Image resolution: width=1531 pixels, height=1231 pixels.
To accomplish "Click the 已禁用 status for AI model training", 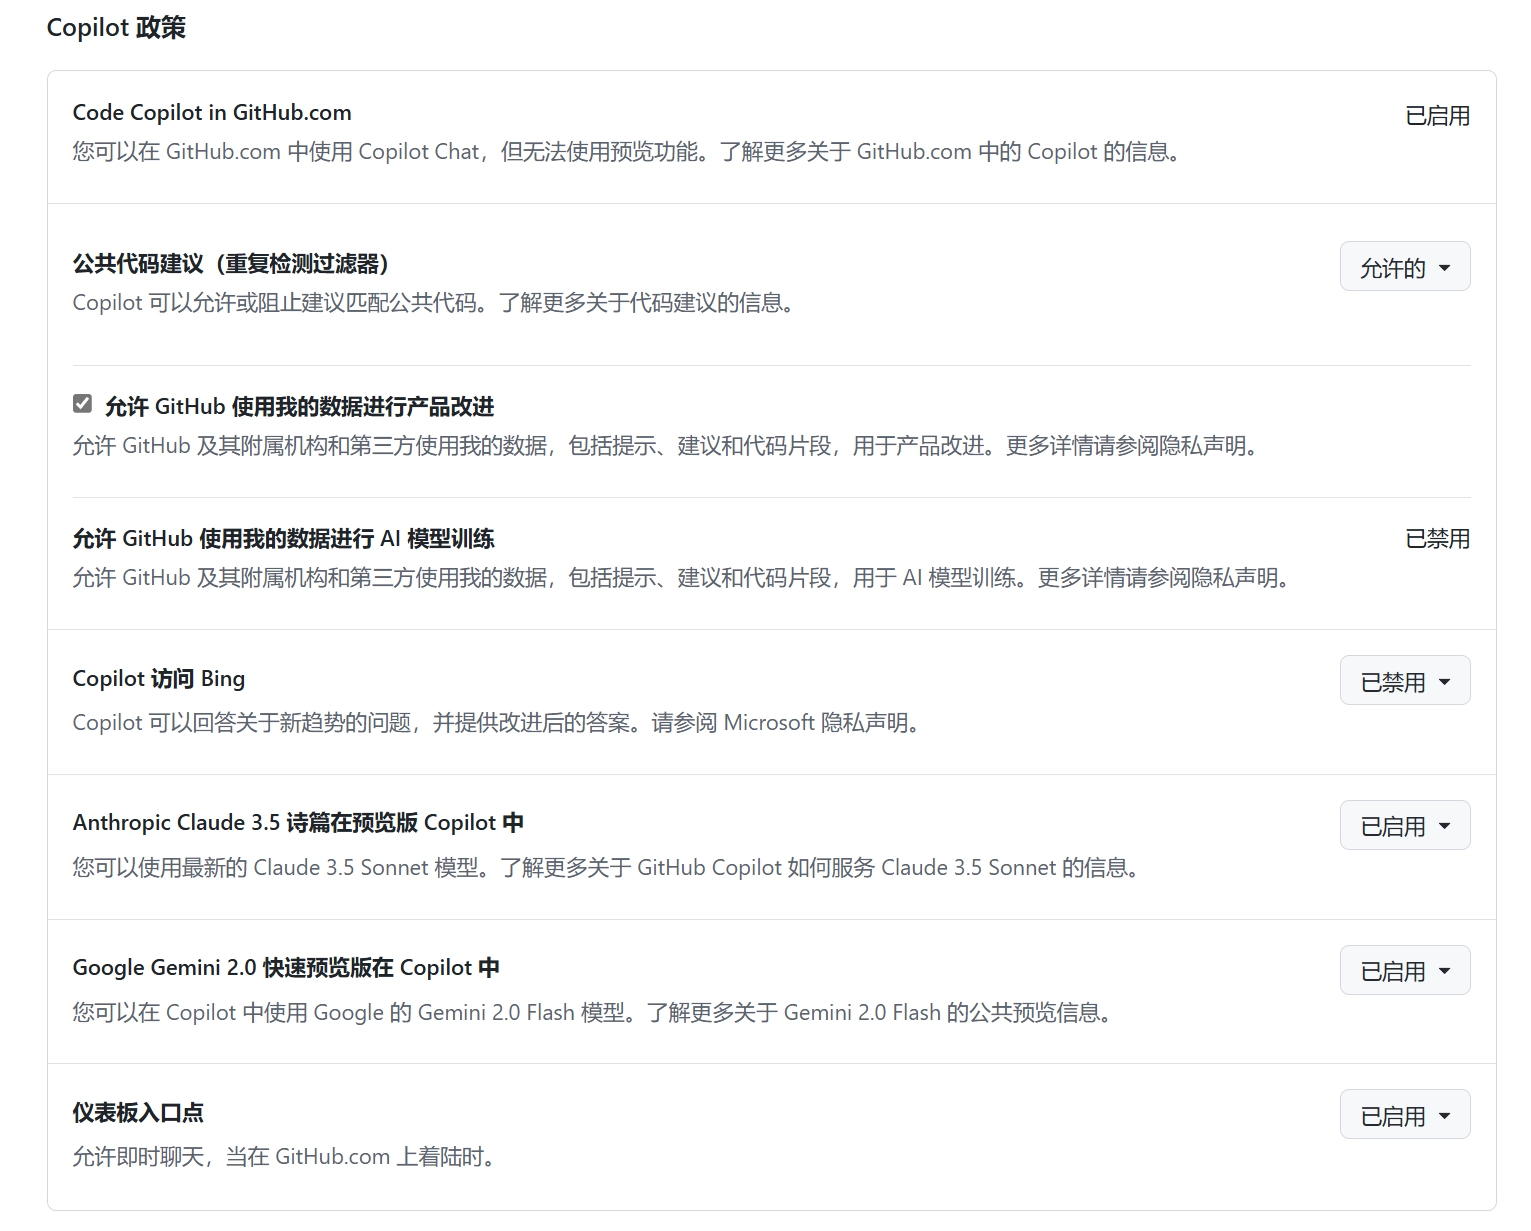I will pos(1437,539).
